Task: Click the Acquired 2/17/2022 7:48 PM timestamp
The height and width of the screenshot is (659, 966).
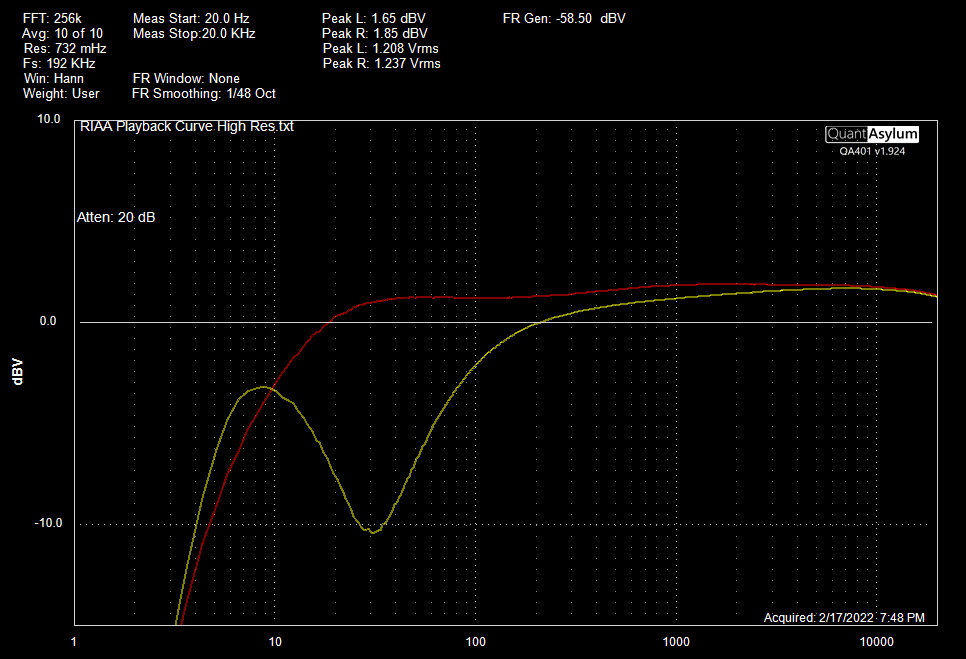Action: point(844,617)
